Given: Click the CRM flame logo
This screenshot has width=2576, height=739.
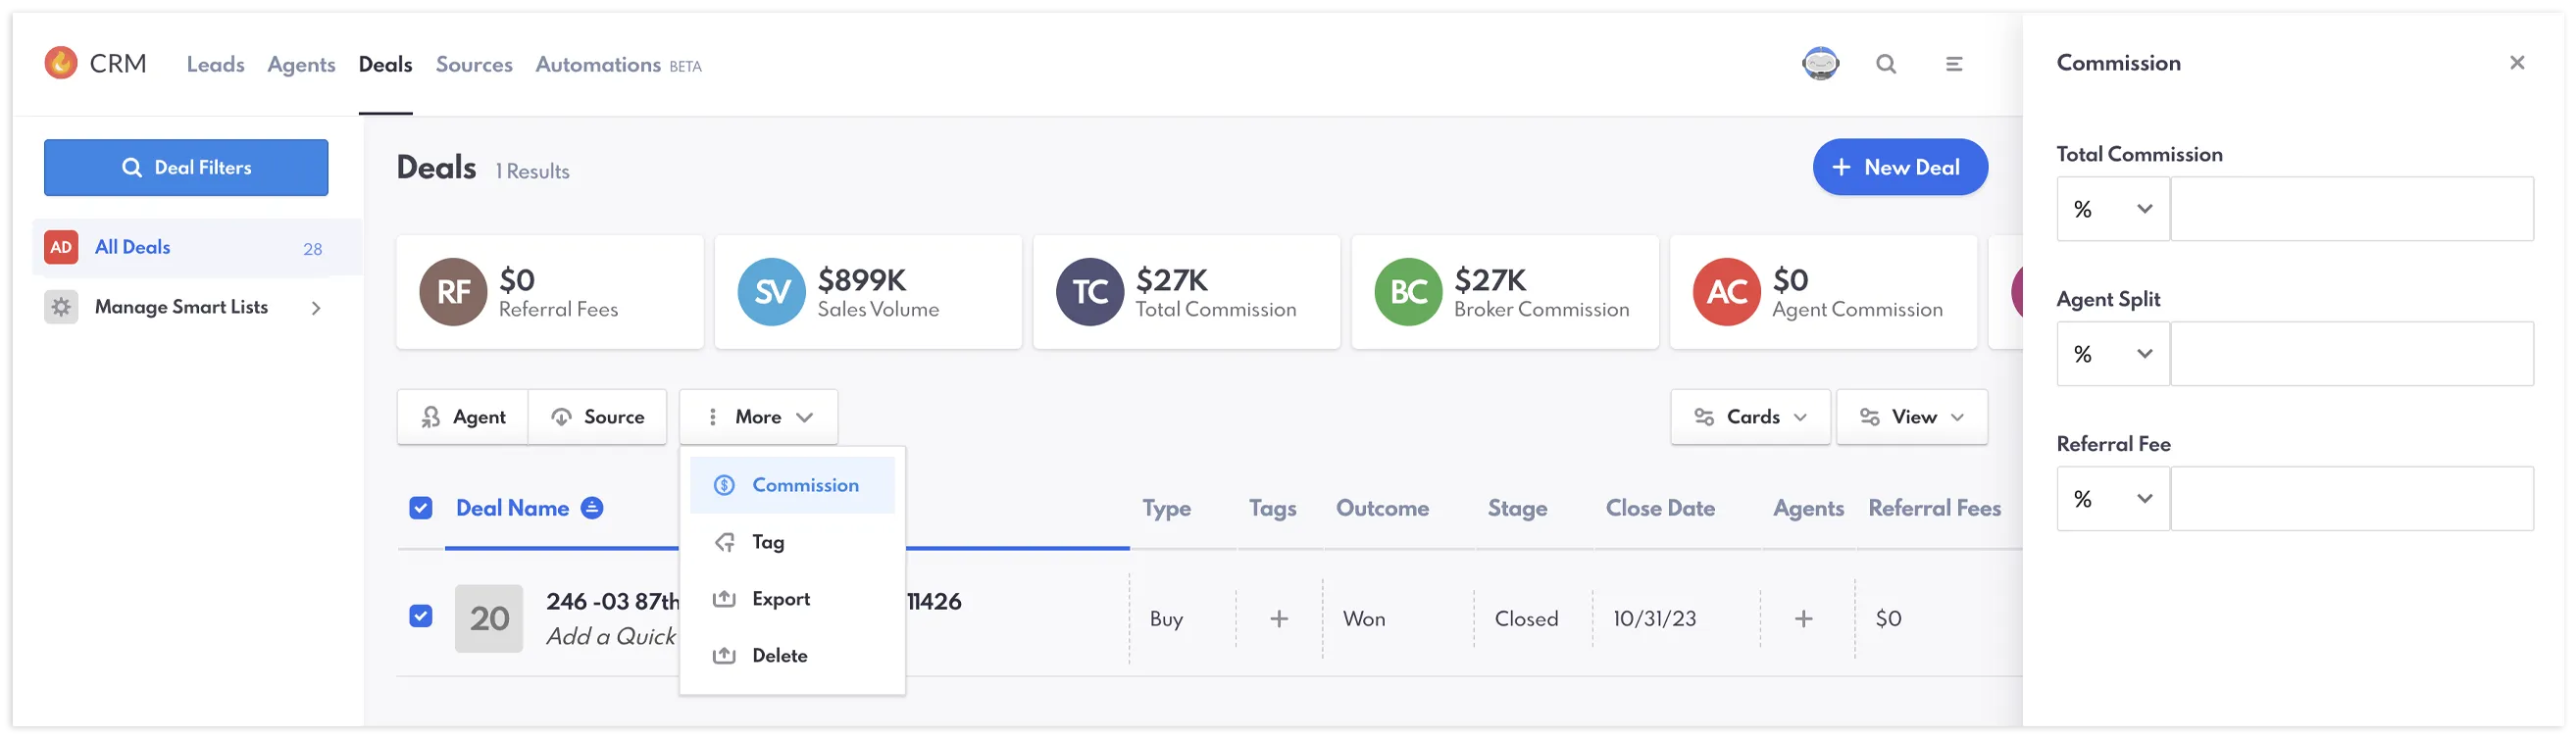Looking at the screenshot, I should point(61,64).
